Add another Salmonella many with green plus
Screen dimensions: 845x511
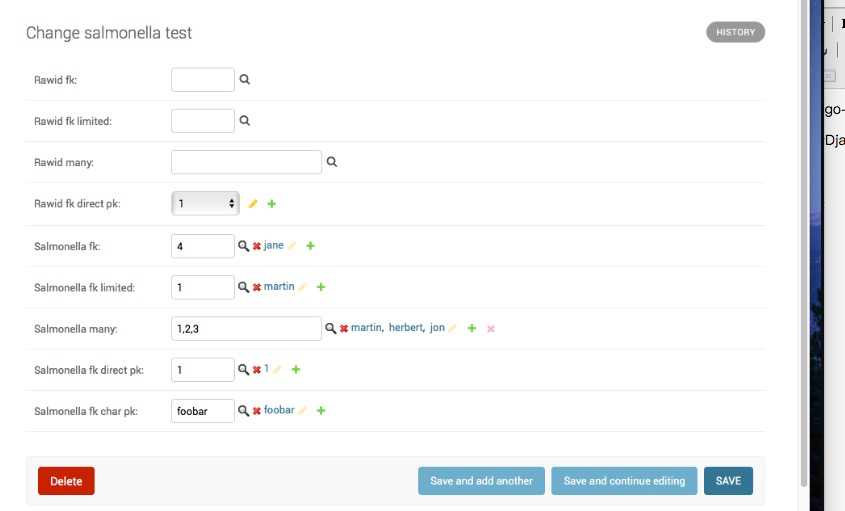pyautogui.click(x=472, y=328)
